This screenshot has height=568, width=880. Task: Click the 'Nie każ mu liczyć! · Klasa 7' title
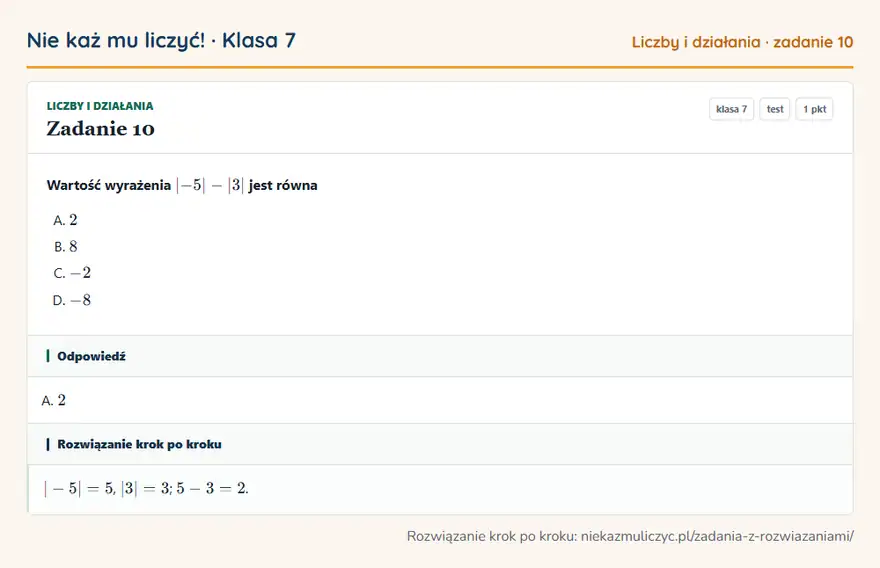tap(161, 40)
